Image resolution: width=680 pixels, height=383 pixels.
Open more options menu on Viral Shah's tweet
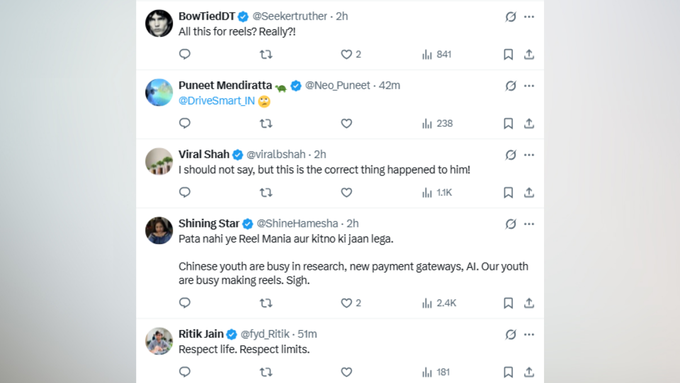pyautogui.click(x=529, y=155)
